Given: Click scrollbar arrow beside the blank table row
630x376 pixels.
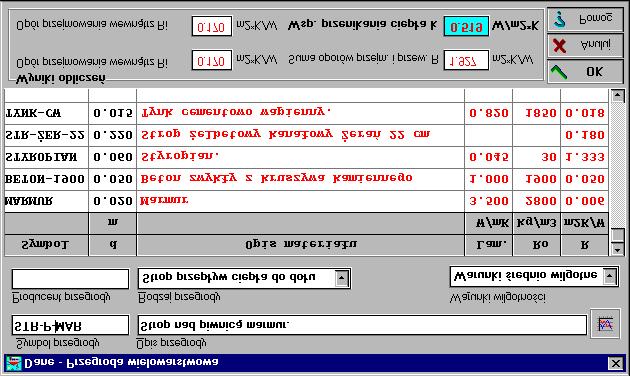Looking at the screenshot, I should pyautogui.click(x=618, y=96).
